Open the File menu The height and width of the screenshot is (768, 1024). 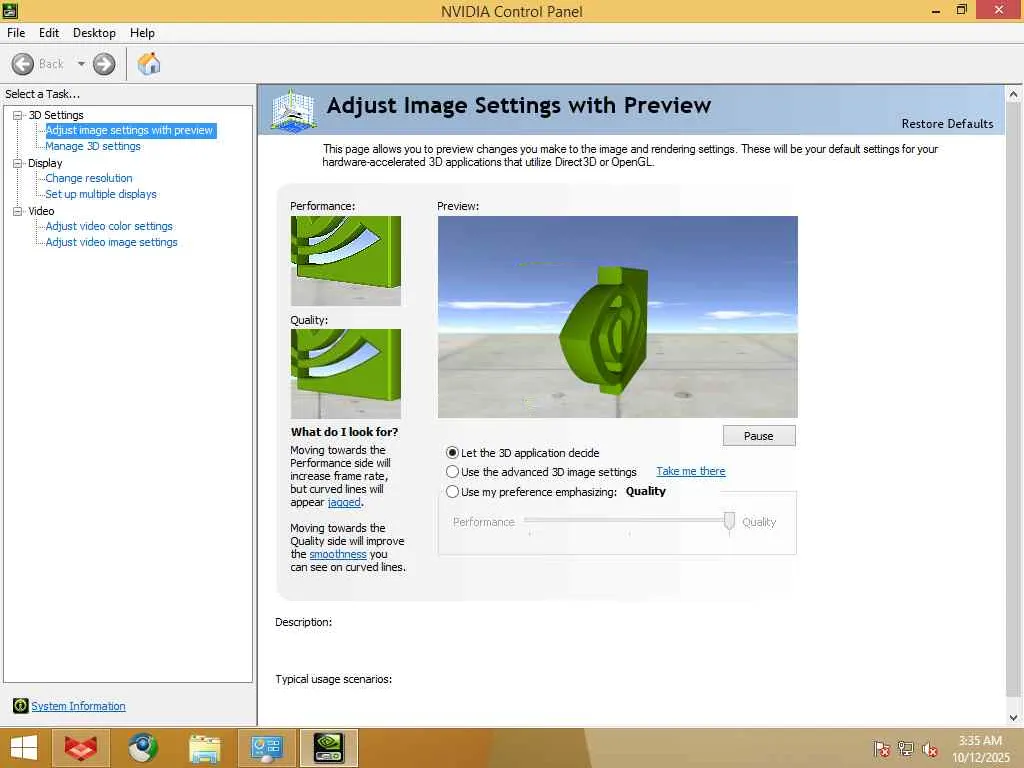(16, 33)
